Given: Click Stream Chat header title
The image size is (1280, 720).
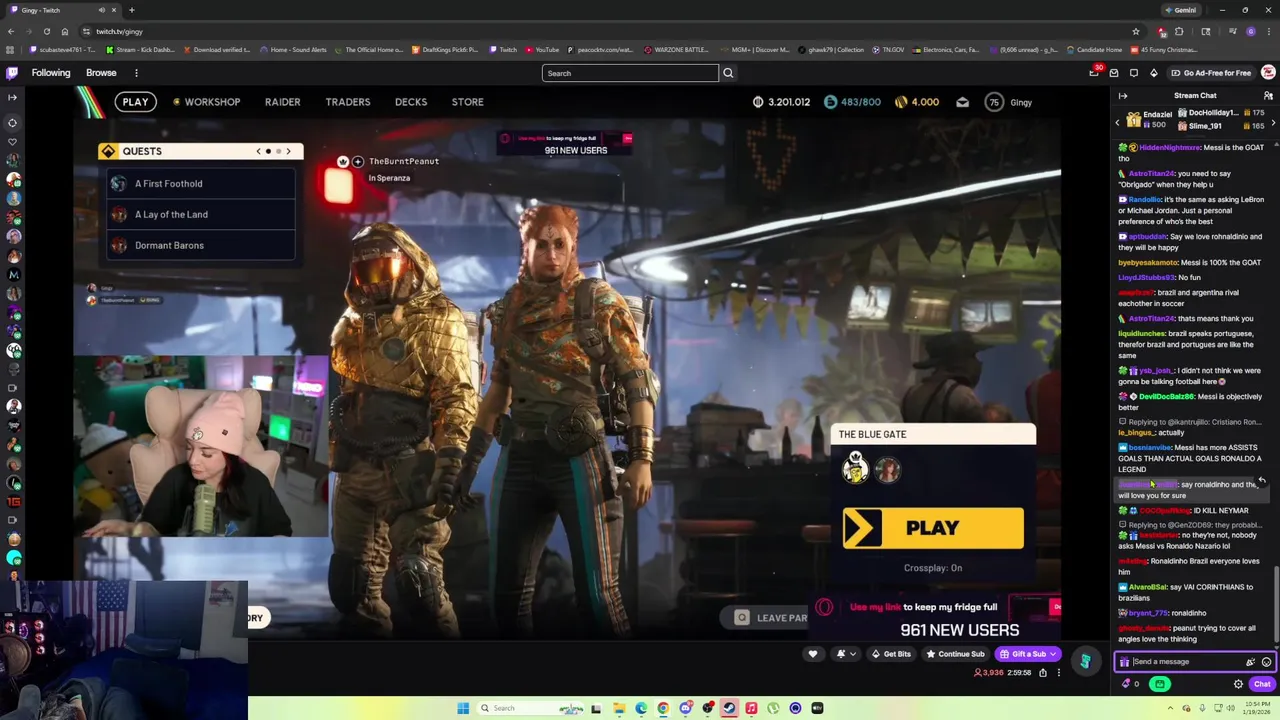Looking at the screenshot, I should [1195, 96].
